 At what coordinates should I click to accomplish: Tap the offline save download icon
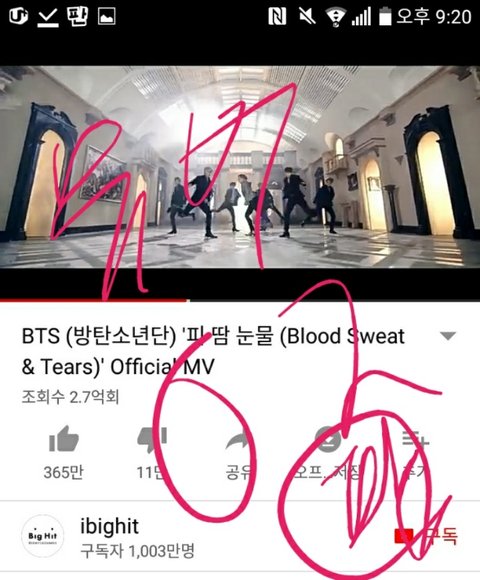point(327,439)
